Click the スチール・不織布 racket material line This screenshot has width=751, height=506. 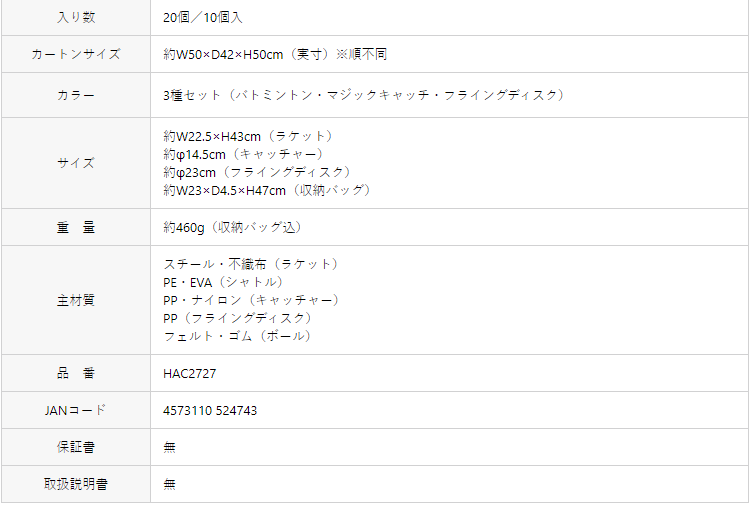(251, 264)
